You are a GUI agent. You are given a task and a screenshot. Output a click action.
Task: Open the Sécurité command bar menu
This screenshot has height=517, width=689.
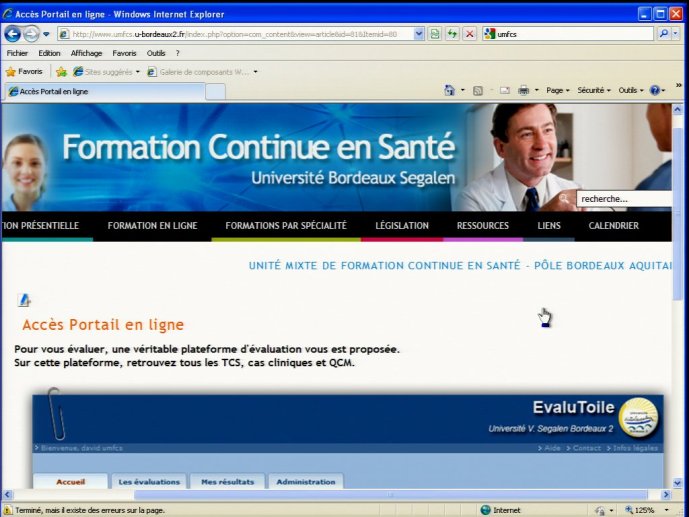click(x=594, y=90)
